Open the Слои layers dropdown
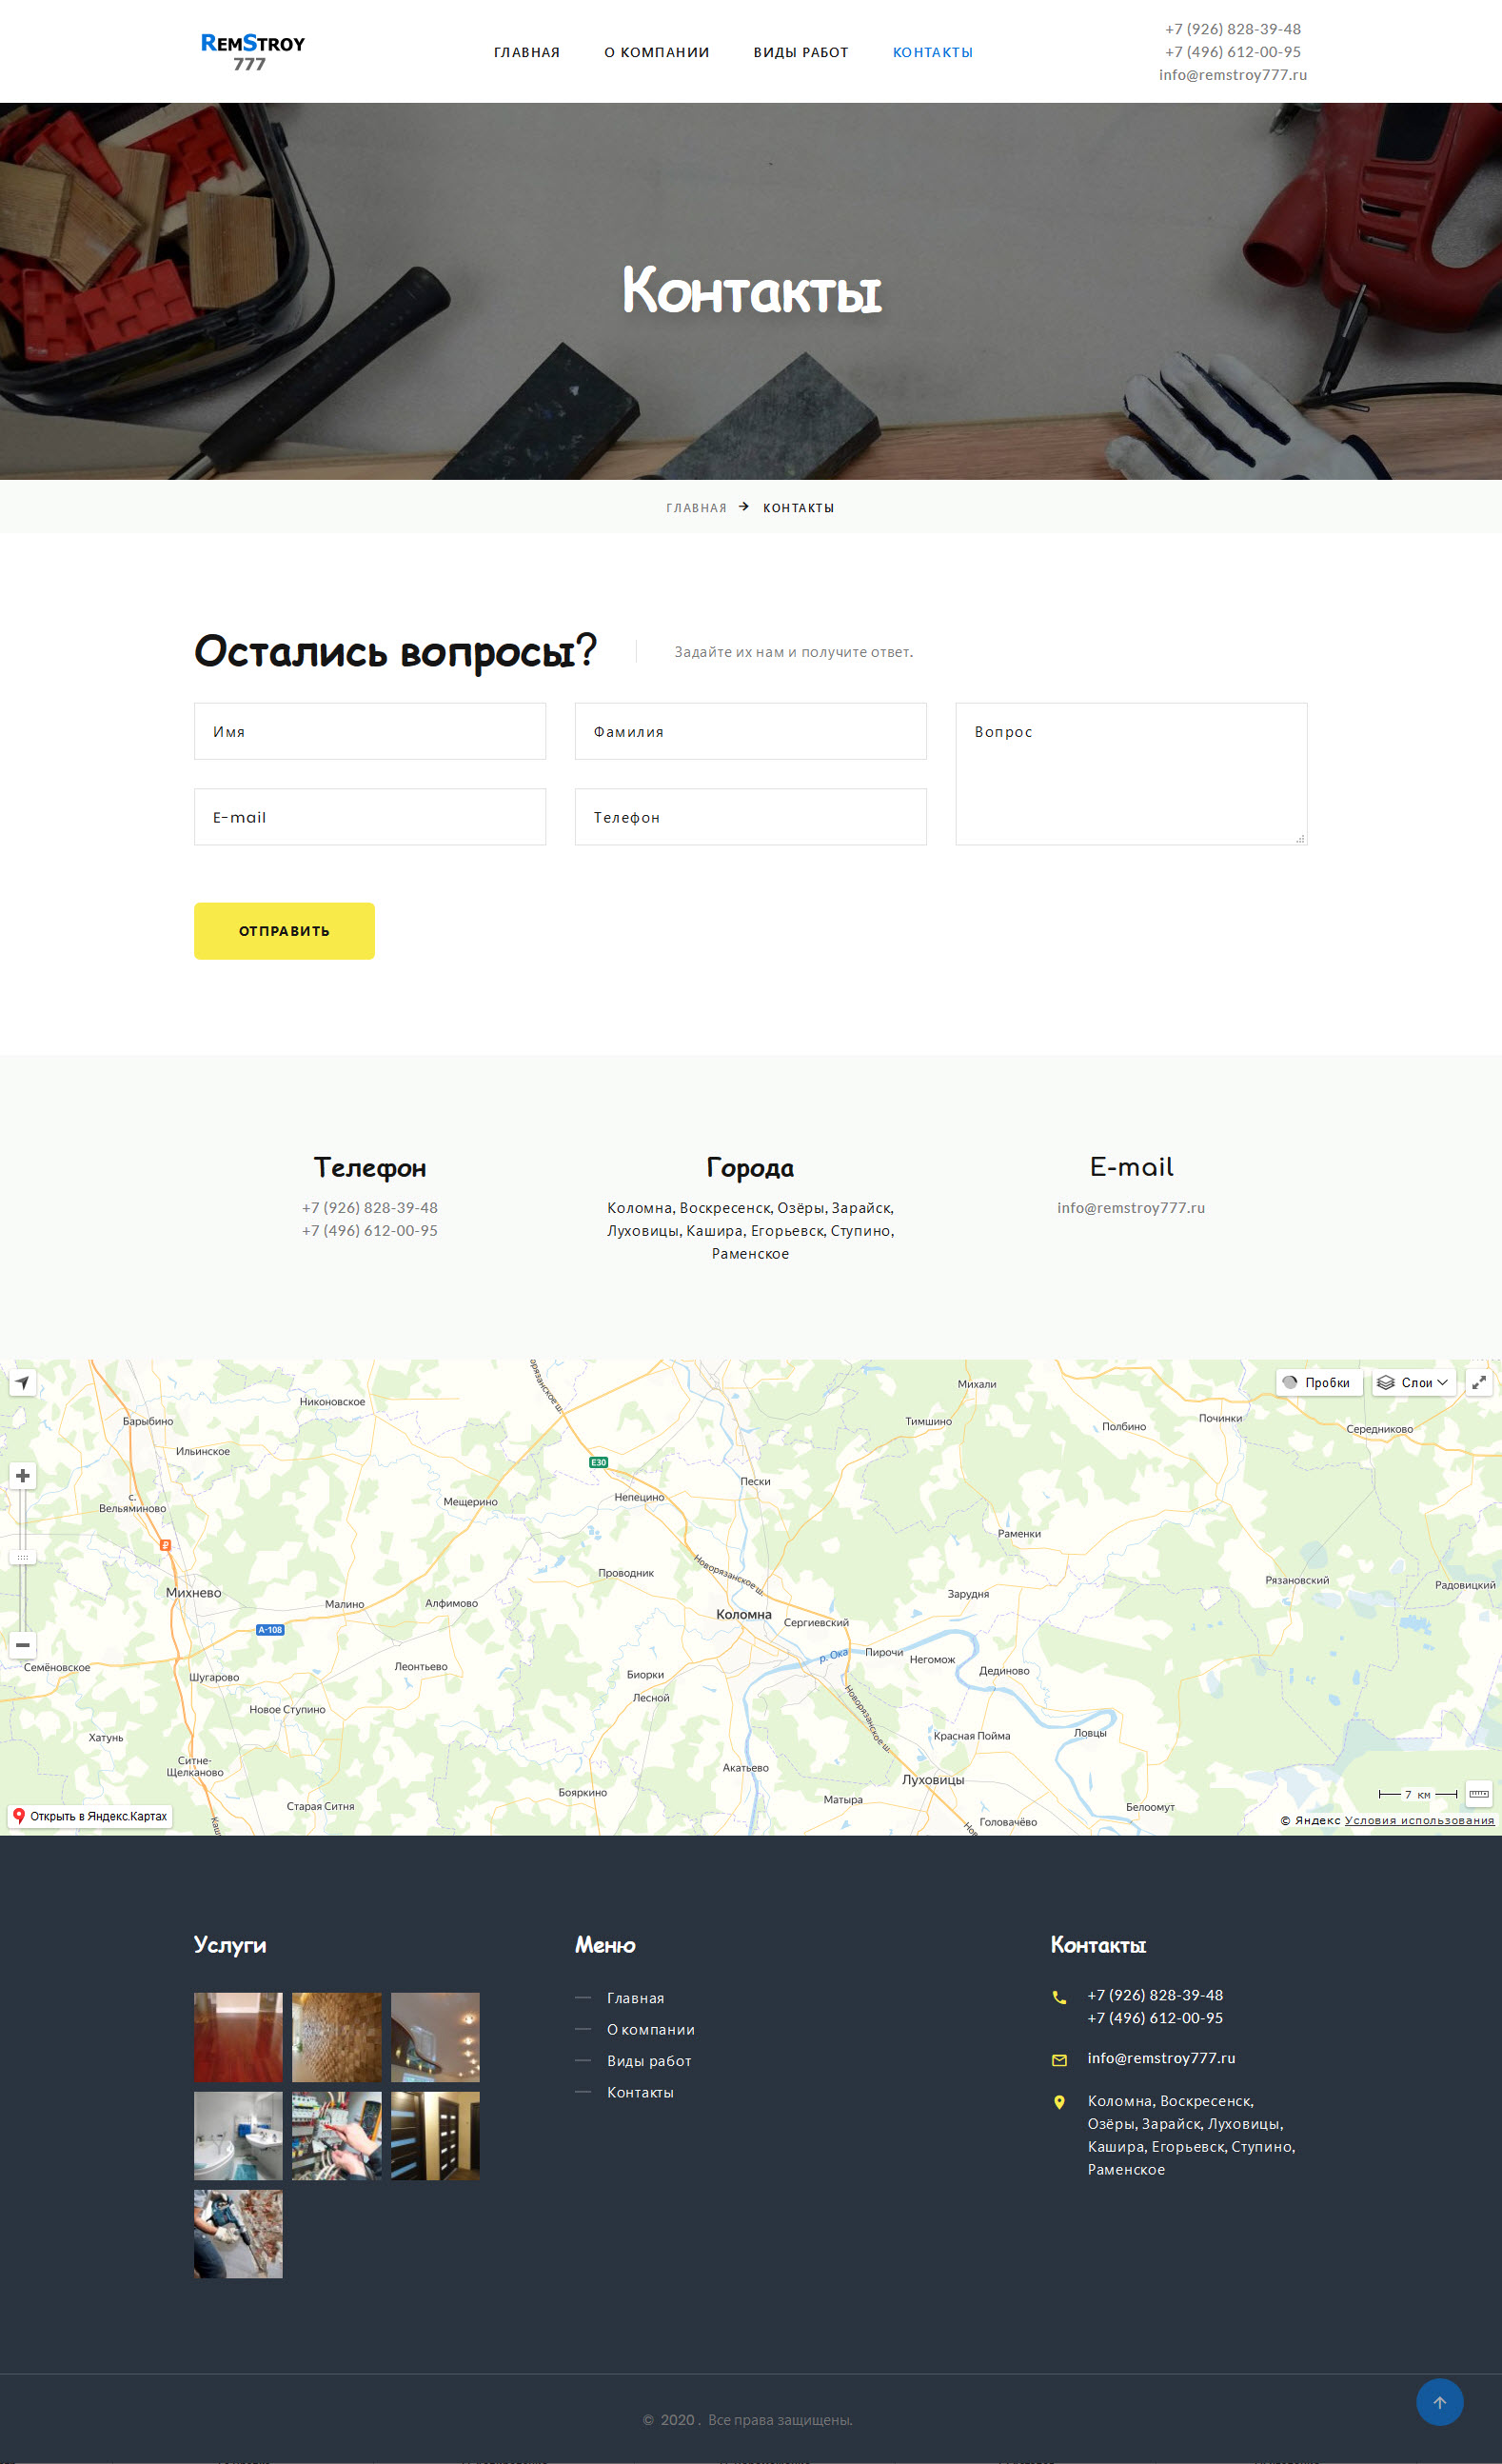This screenshot has height=2464, width=1502. (x=1412, y=1383)
